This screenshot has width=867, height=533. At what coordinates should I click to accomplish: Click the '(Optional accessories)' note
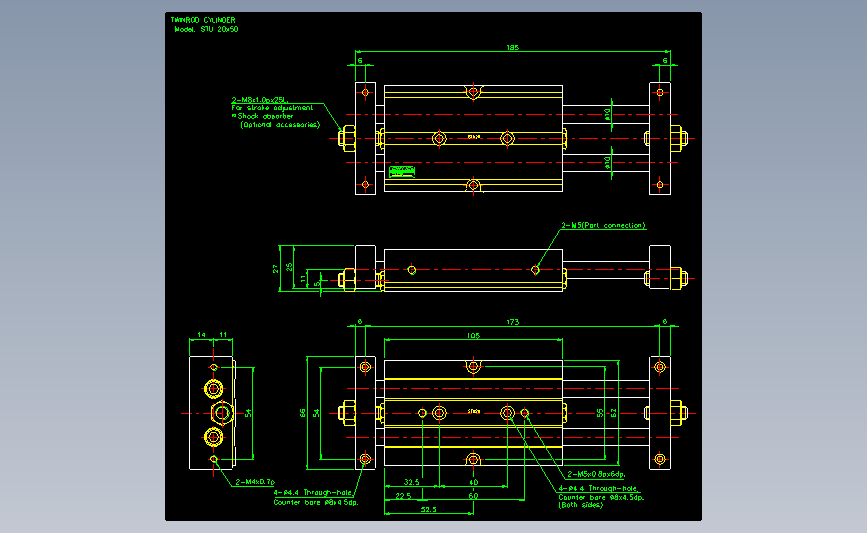click(x=280, y=125)
